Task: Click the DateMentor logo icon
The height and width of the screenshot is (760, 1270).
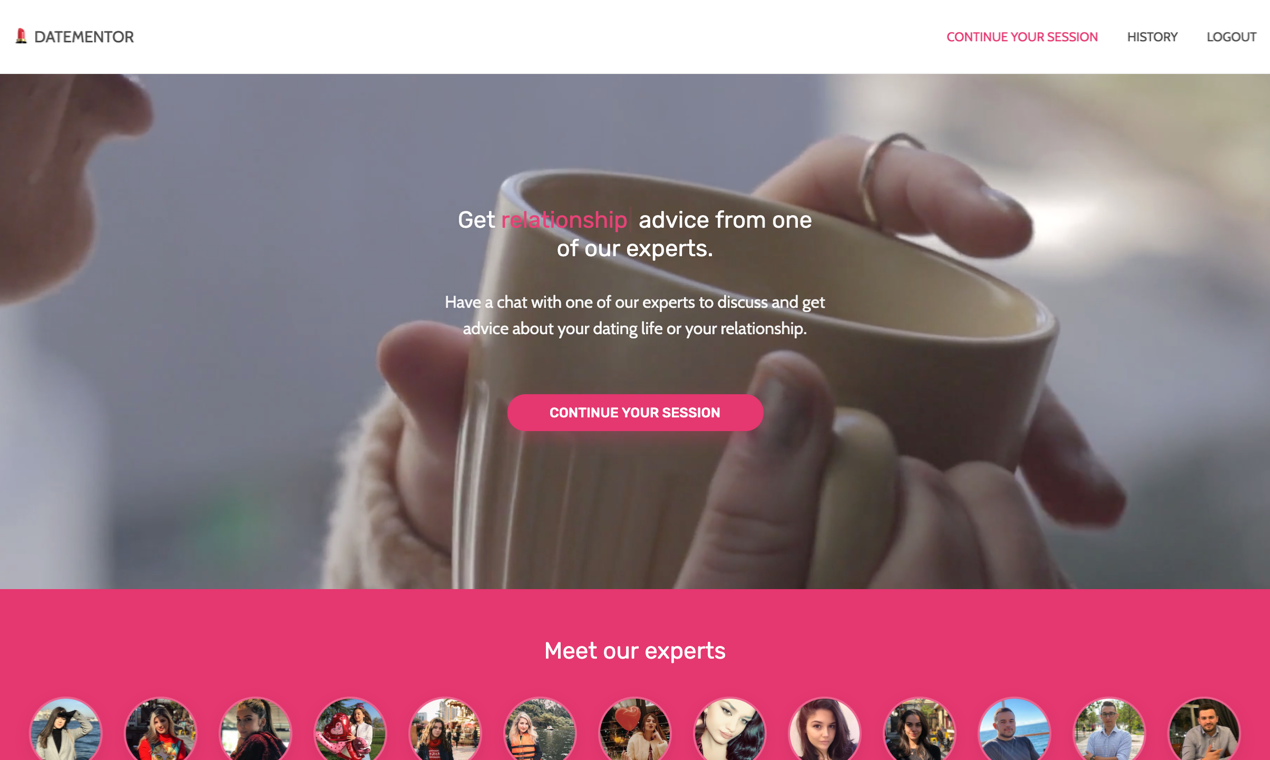Action: tap(21, 36)
